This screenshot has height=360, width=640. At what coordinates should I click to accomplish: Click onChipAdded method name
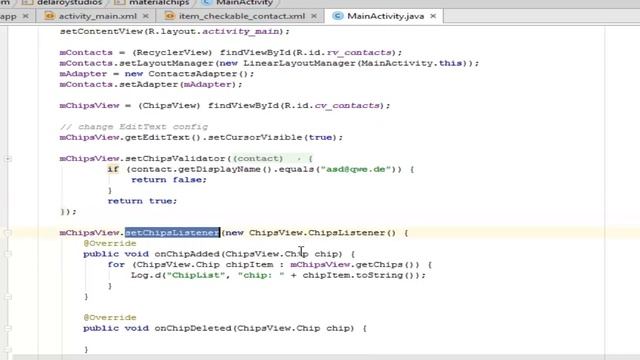[187, 254]
